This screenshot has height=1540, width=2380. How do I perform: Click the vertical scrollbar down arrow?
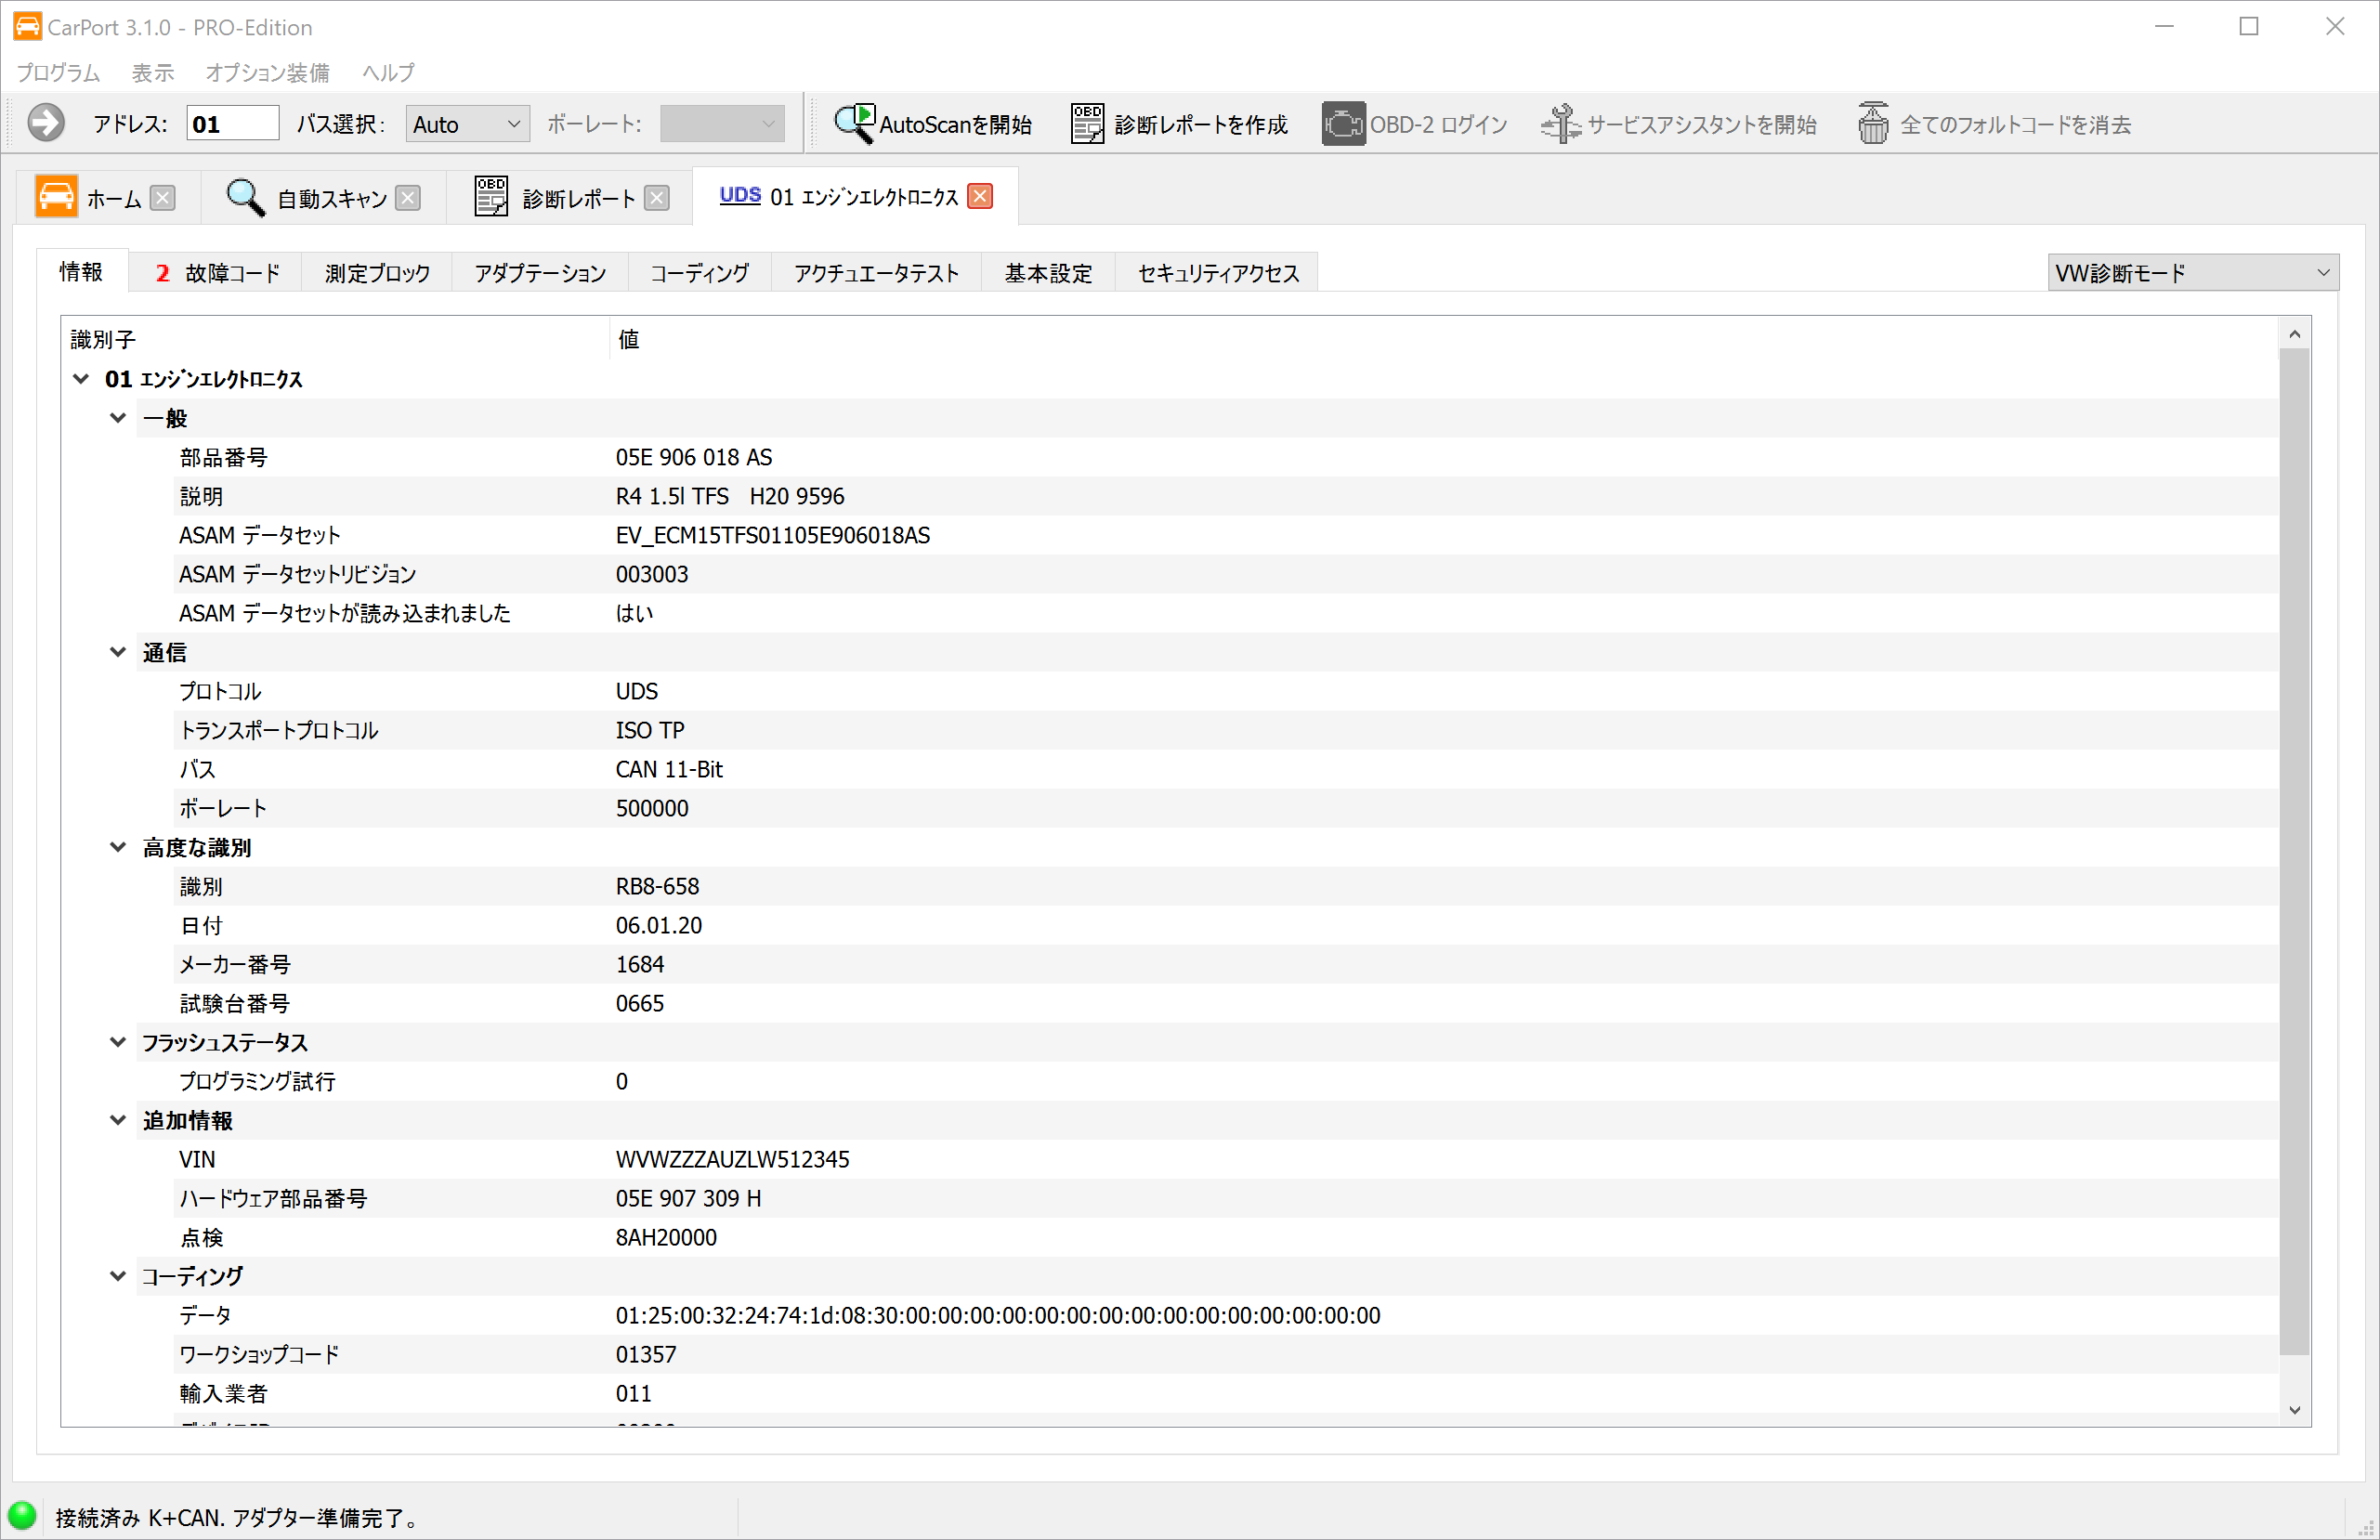(x=2294, y=1410)
